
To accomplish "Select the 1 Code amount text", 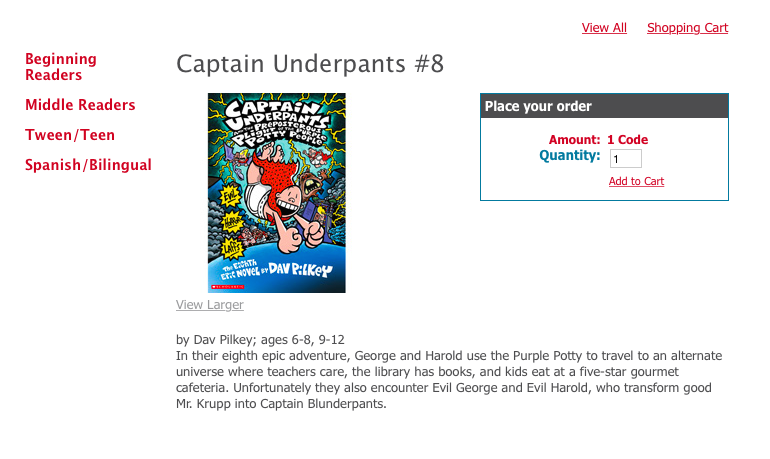I will click(x=628, y=140).
